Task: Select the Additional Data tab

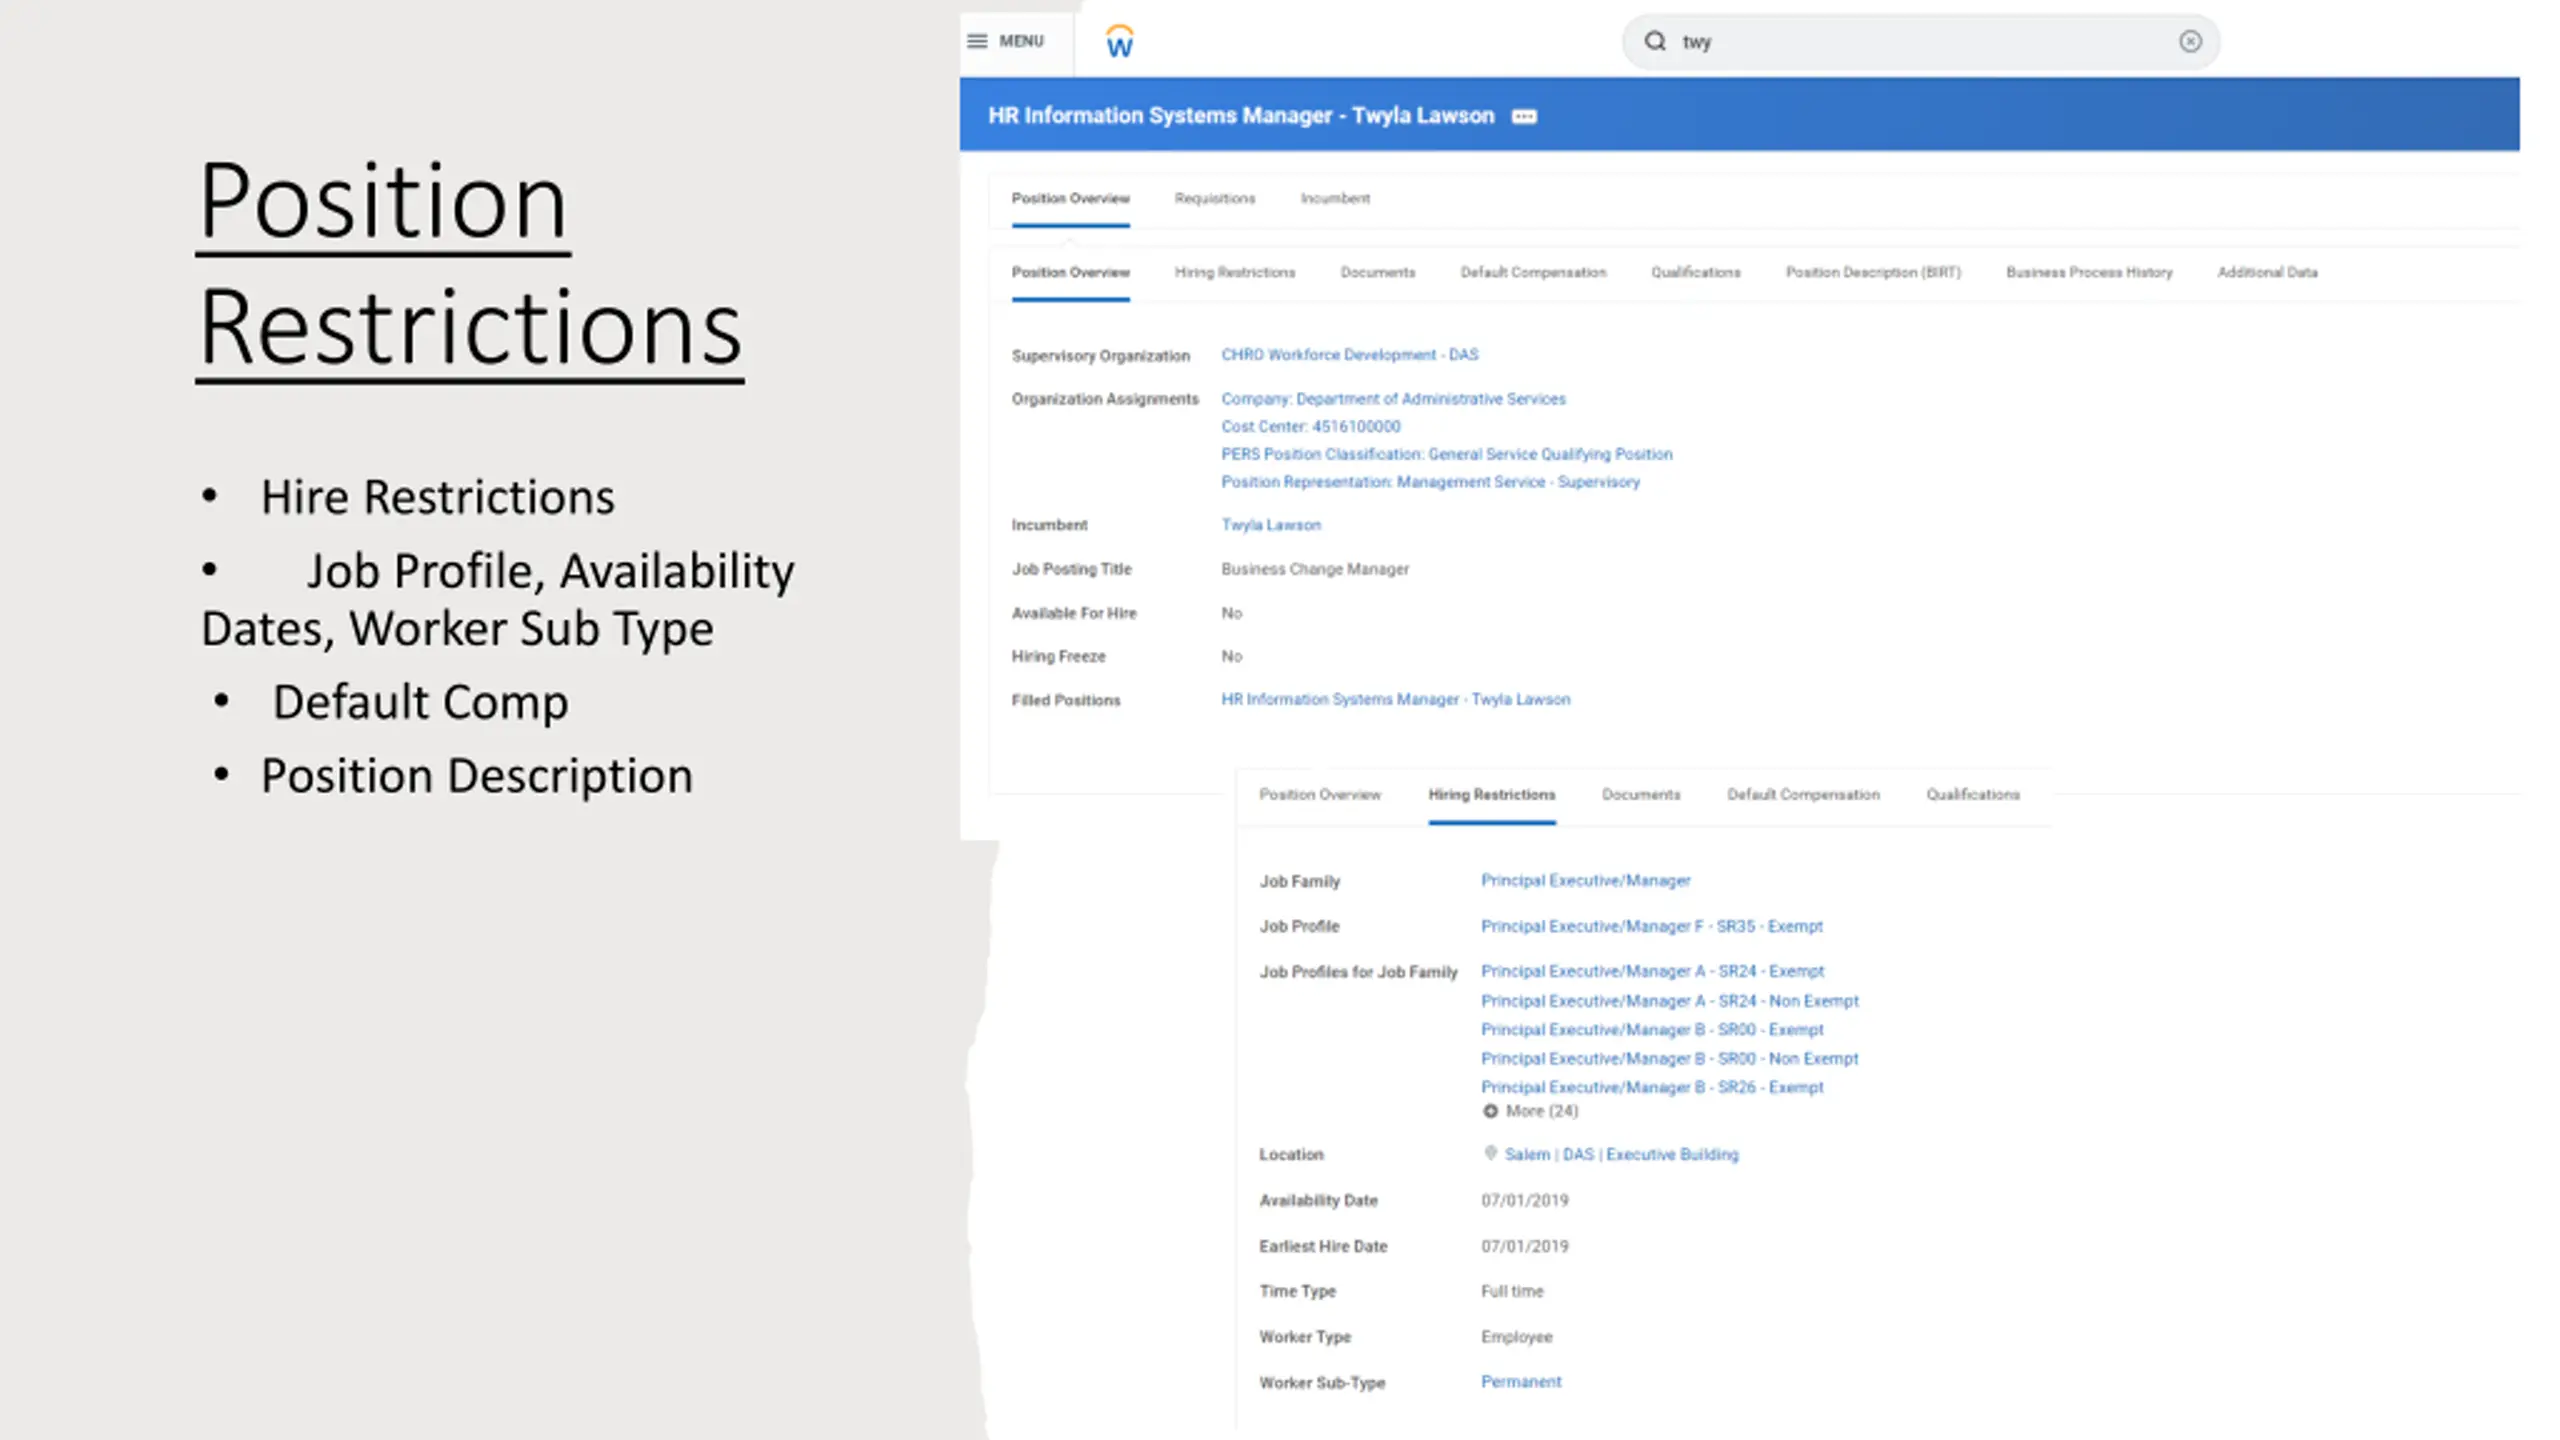Action: pyautogui.click(x=2267, y=272)
